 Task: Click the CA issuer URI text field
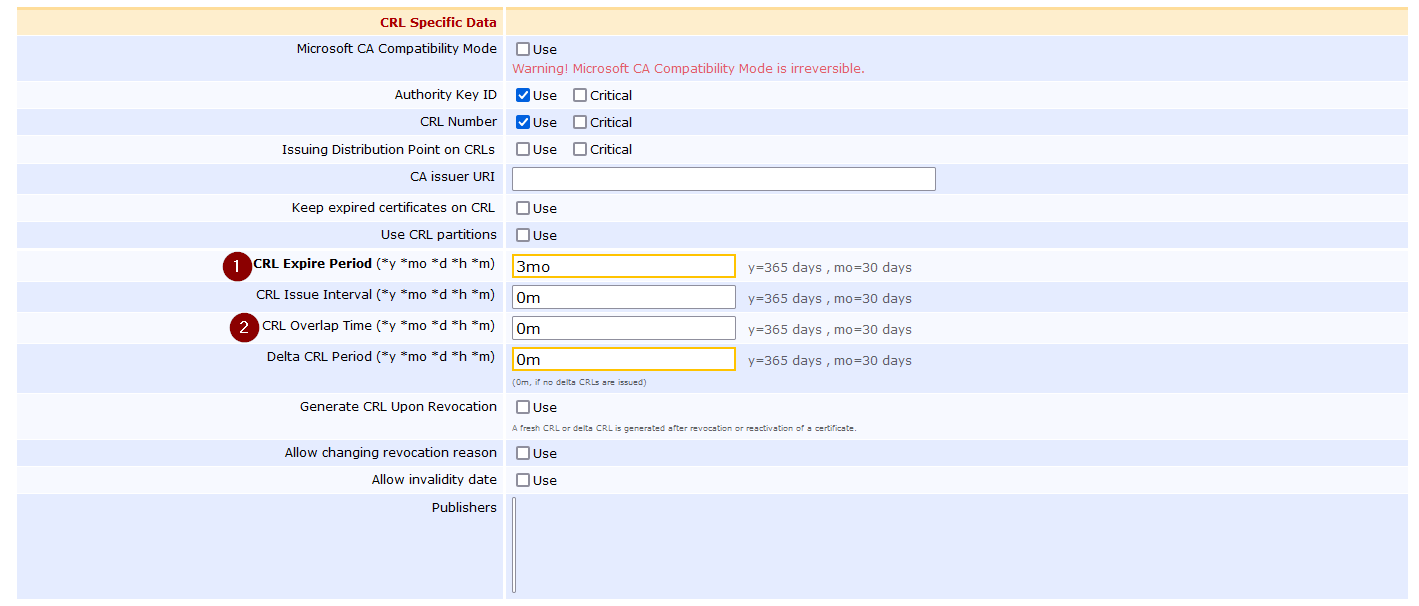[x=723, y=179]
